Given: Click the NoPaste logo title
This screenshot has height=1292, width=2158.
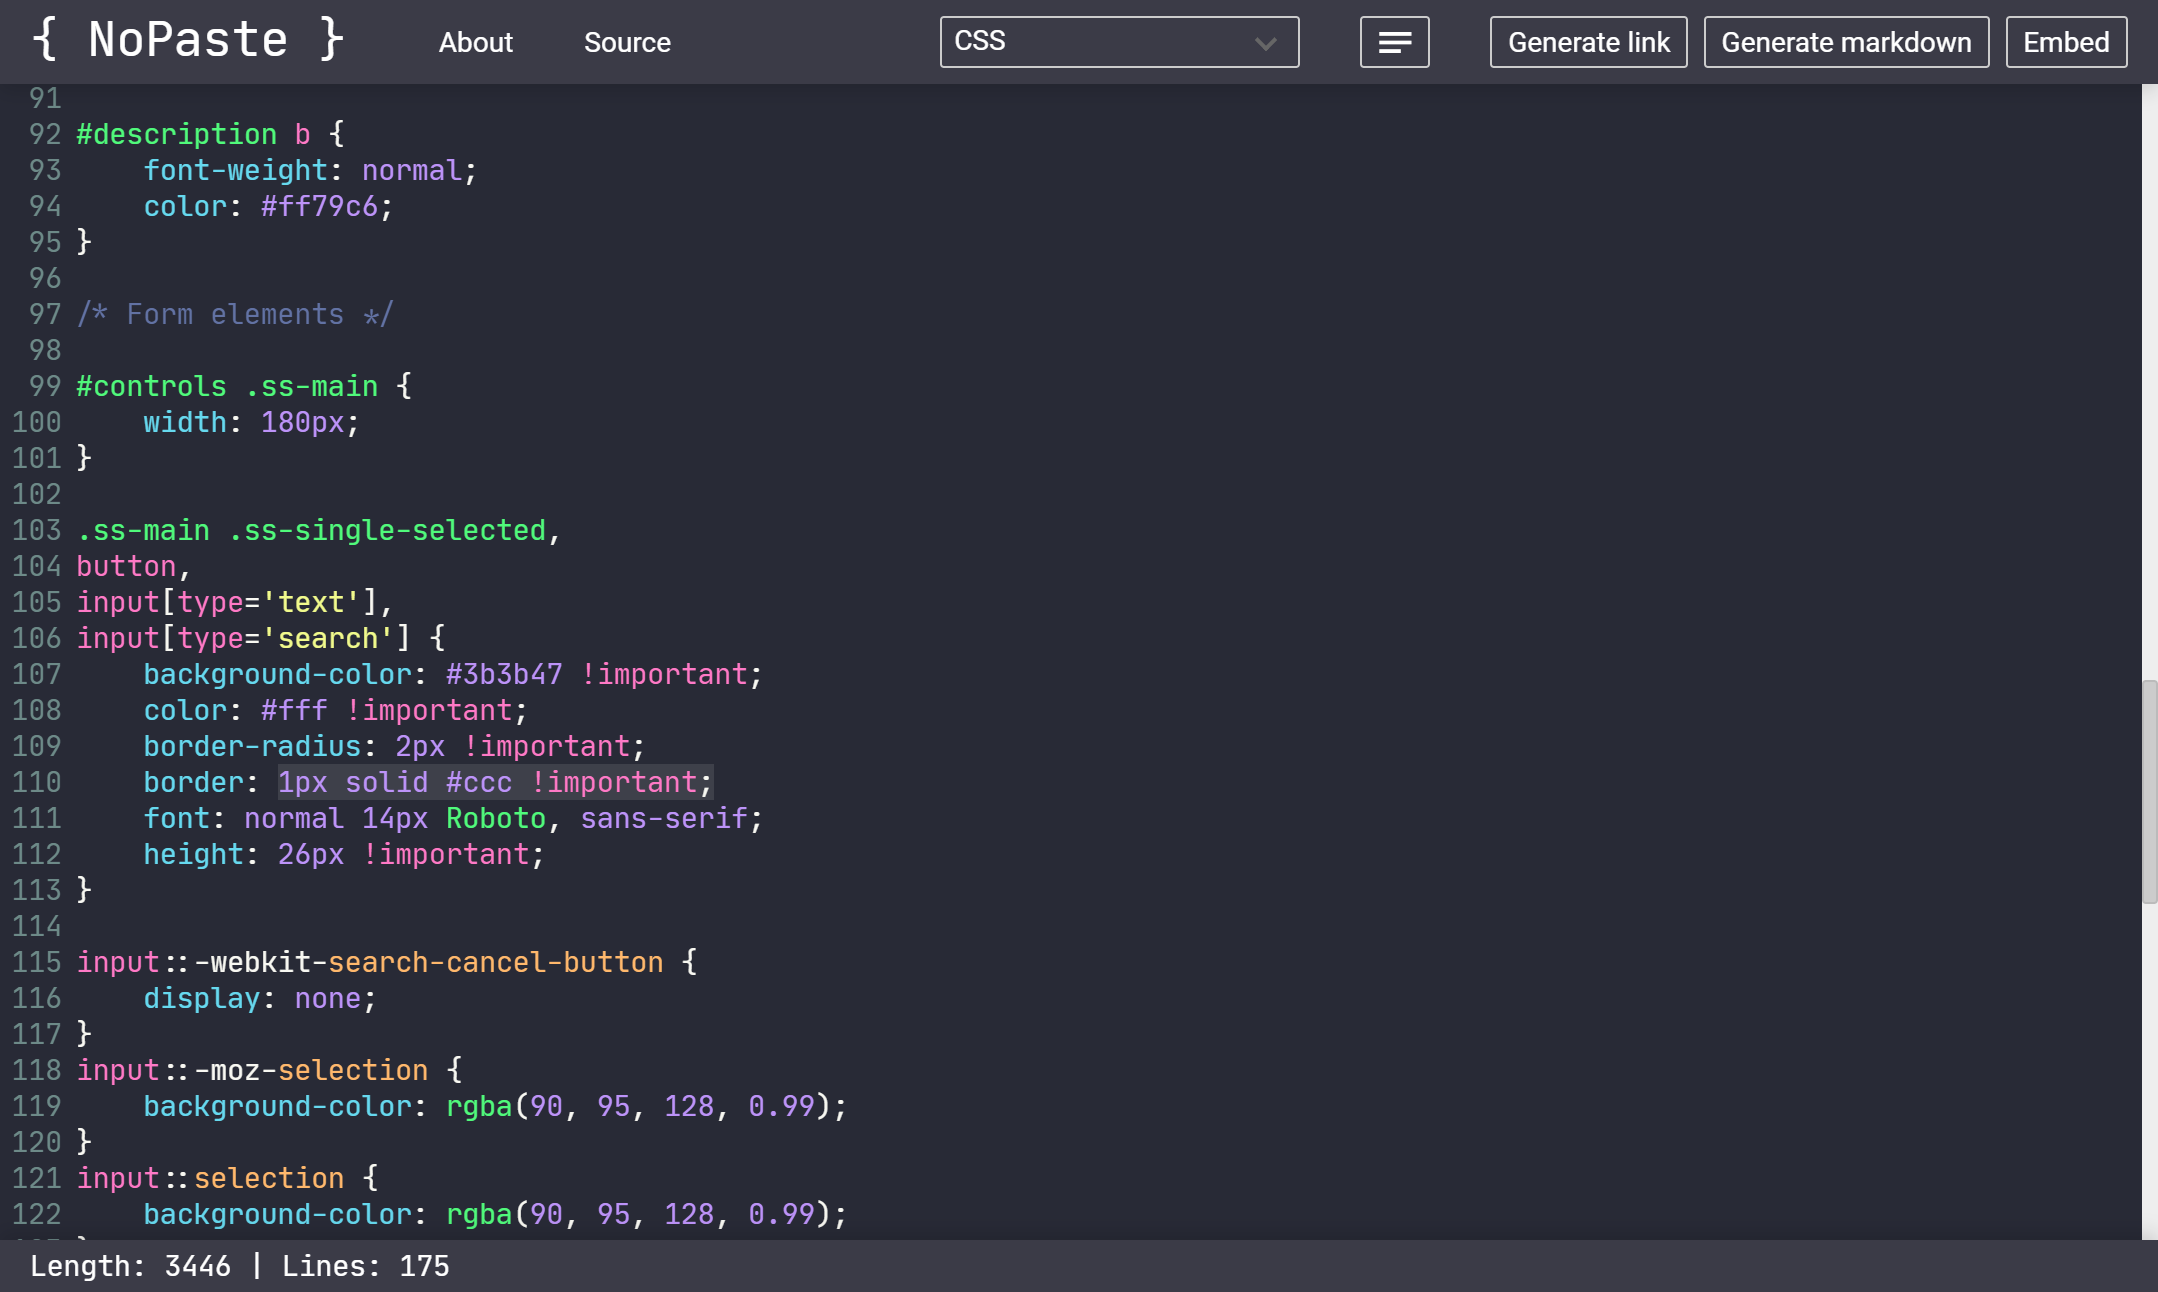Looking at the screenshot, I should pyautogui.click(x=188, y=40).
